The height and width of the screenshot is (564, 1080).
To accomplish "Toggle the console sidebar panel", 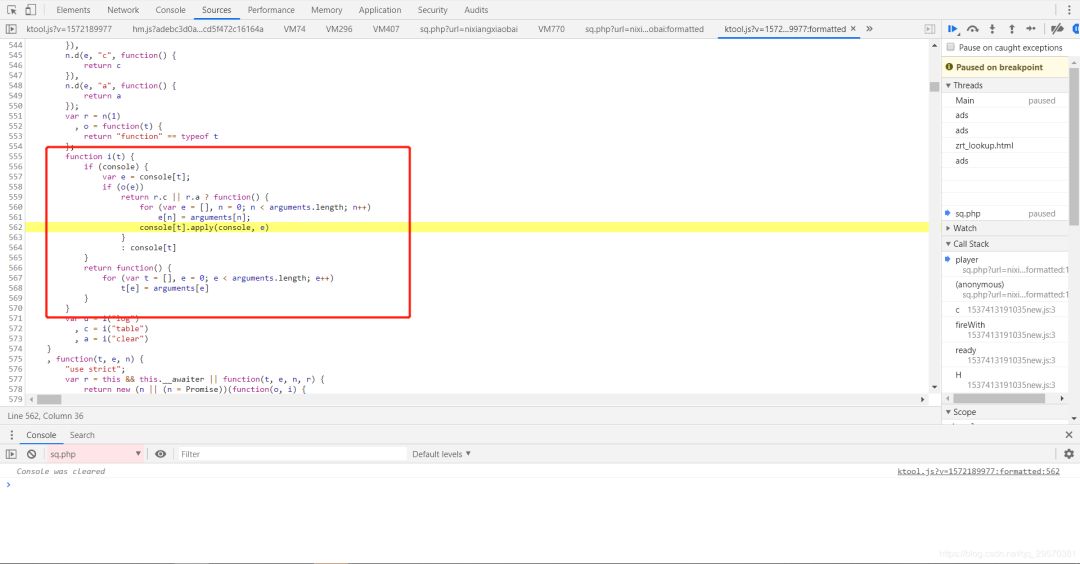I will pos(12,454).
